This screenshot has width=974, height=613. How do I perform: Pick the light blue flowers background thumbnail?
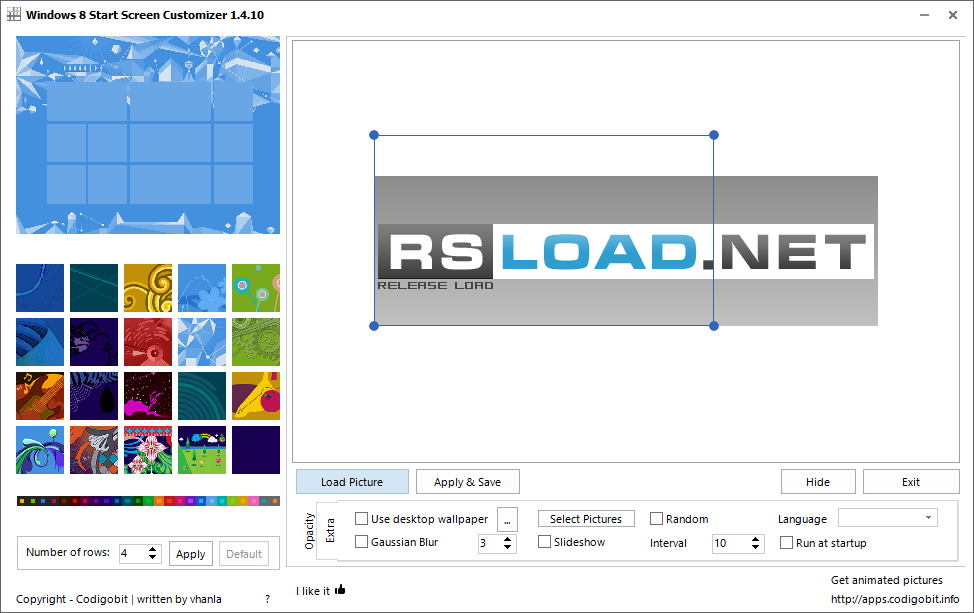202,288
